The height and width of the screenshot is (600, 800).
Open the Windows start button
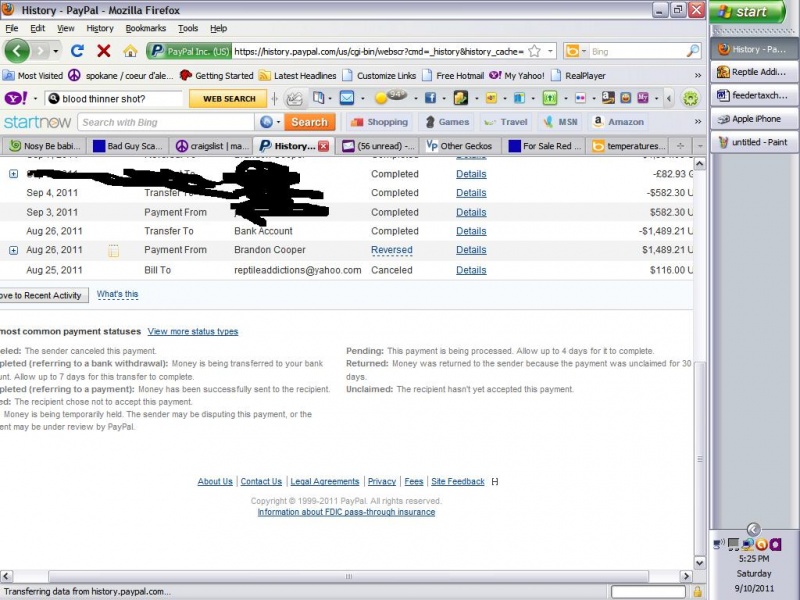tap(746, 12)
